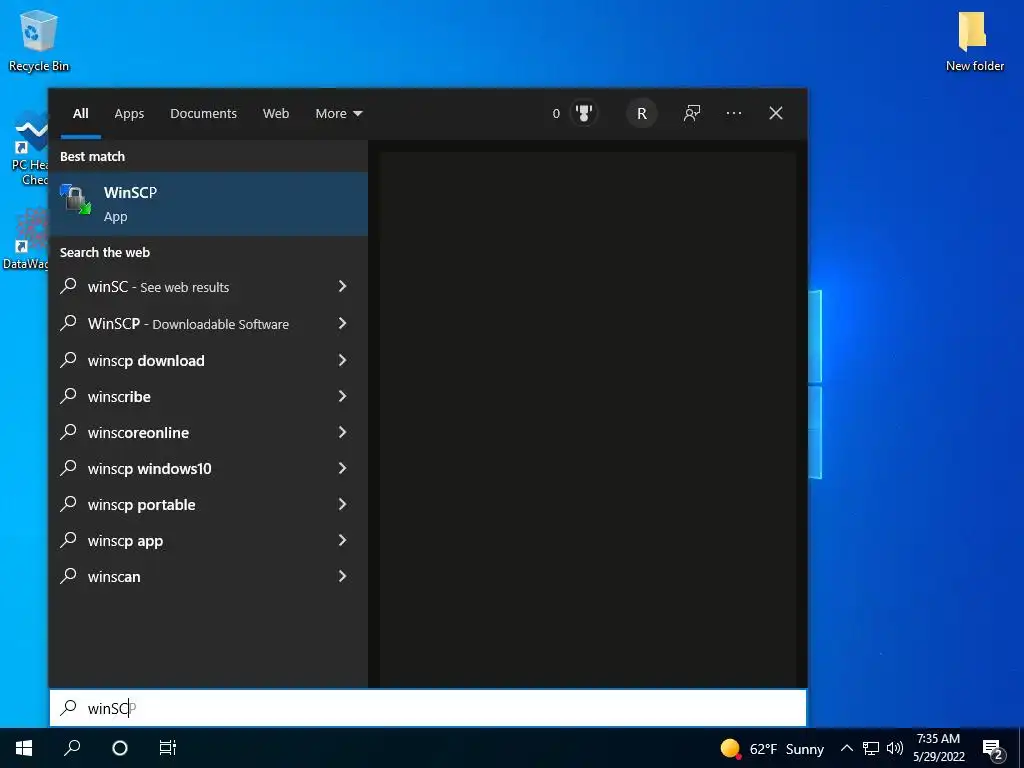Select 'WinSCP - Downloadable Software' suggestion text

188,324
